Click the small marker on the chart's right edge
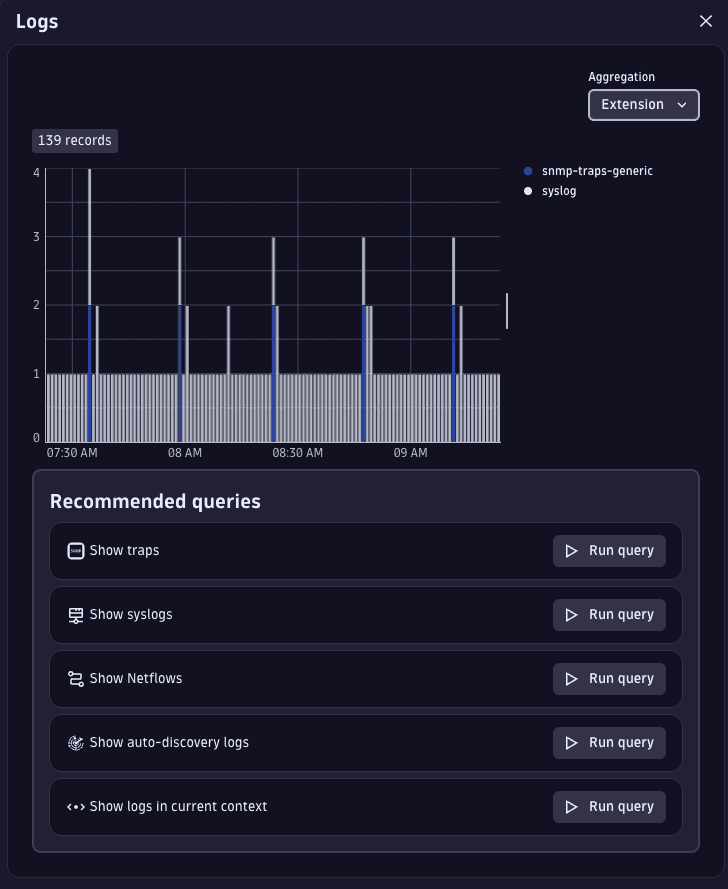 (x=508, y=311)
